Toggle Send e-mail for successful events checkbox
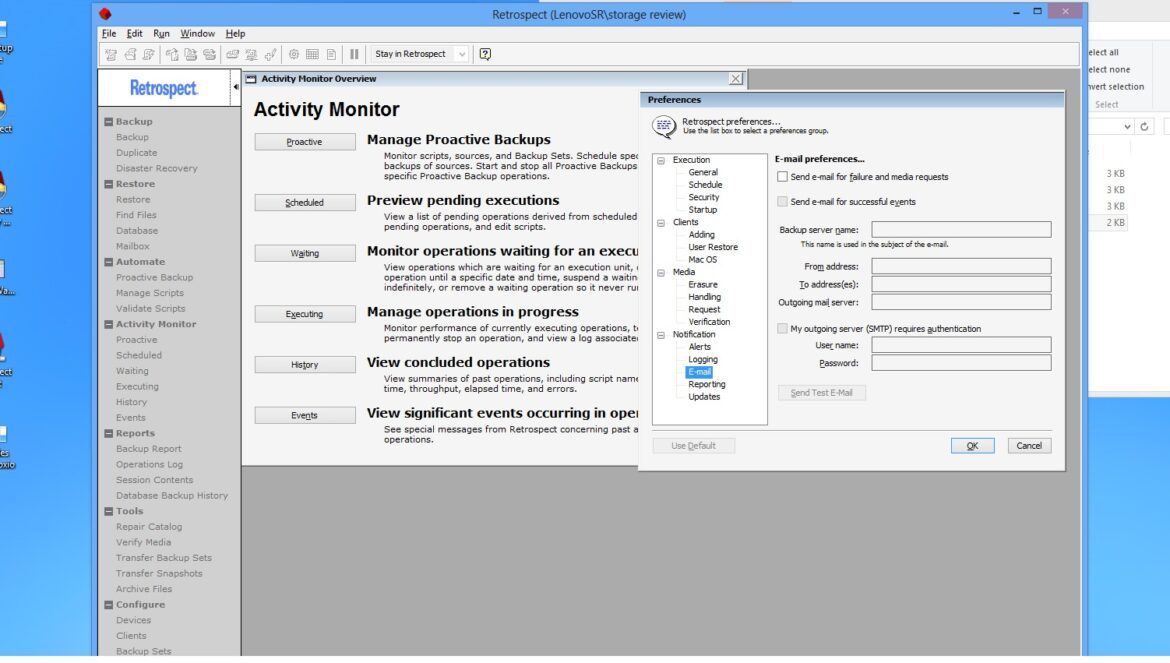Image resolution: width=1170 pixels, height=663 pixels. 782,201
